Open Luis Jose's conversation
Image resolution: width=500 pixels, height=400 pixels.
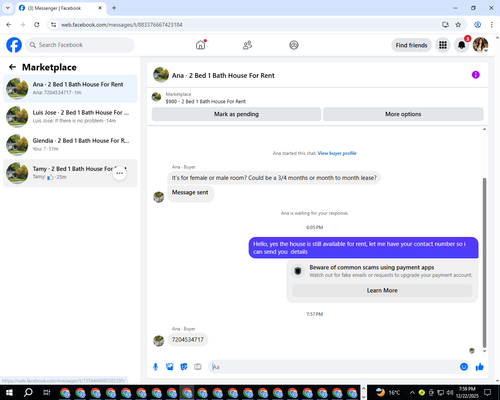tap(70, 117)
